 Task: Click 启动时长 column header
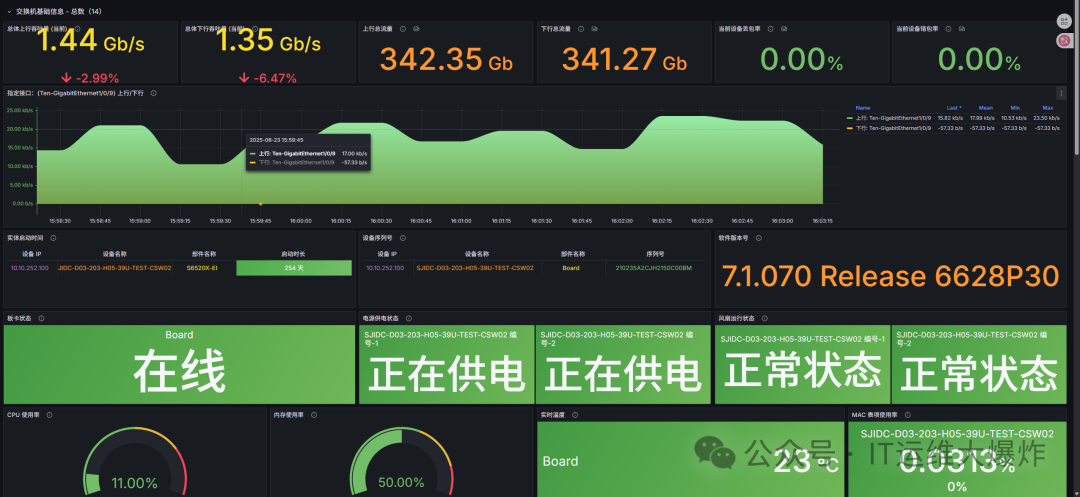(293, 254)
